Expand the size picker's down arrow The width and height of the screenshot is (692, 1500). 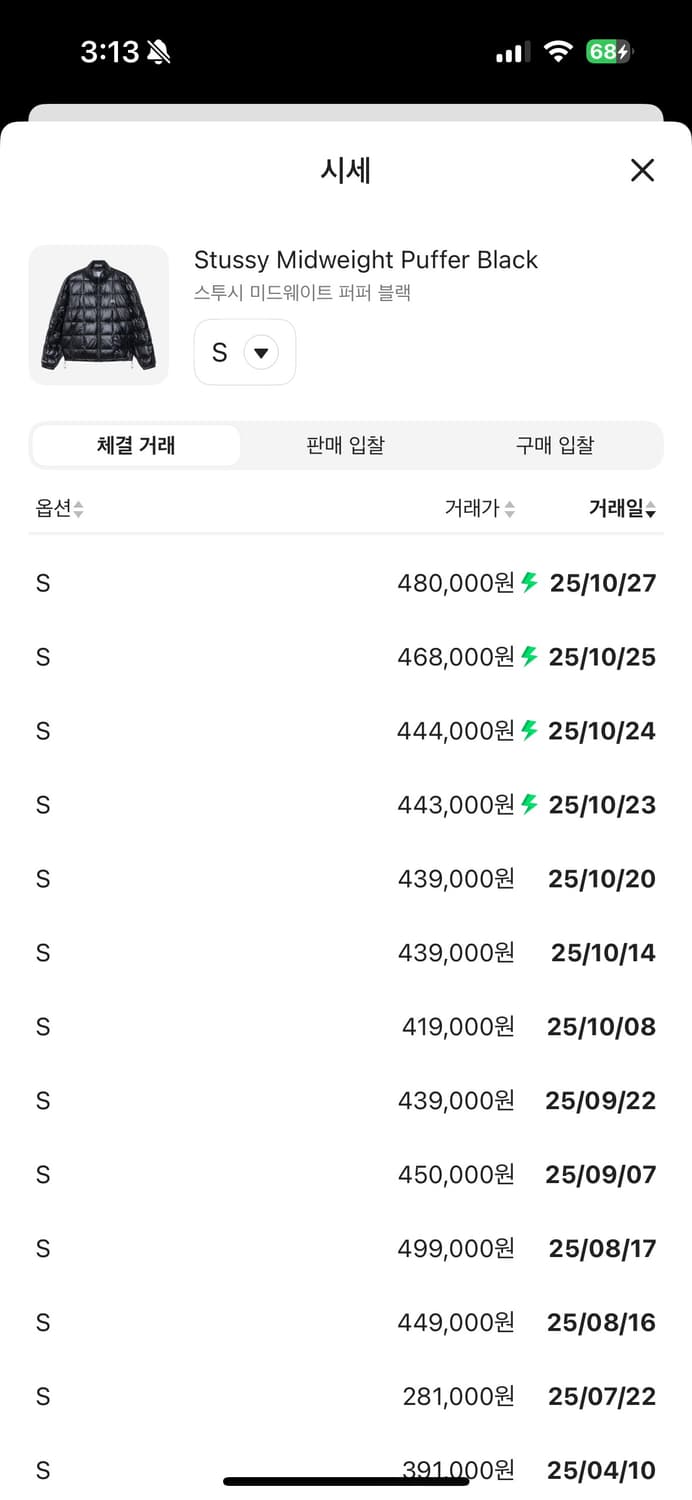pos(261,352)
